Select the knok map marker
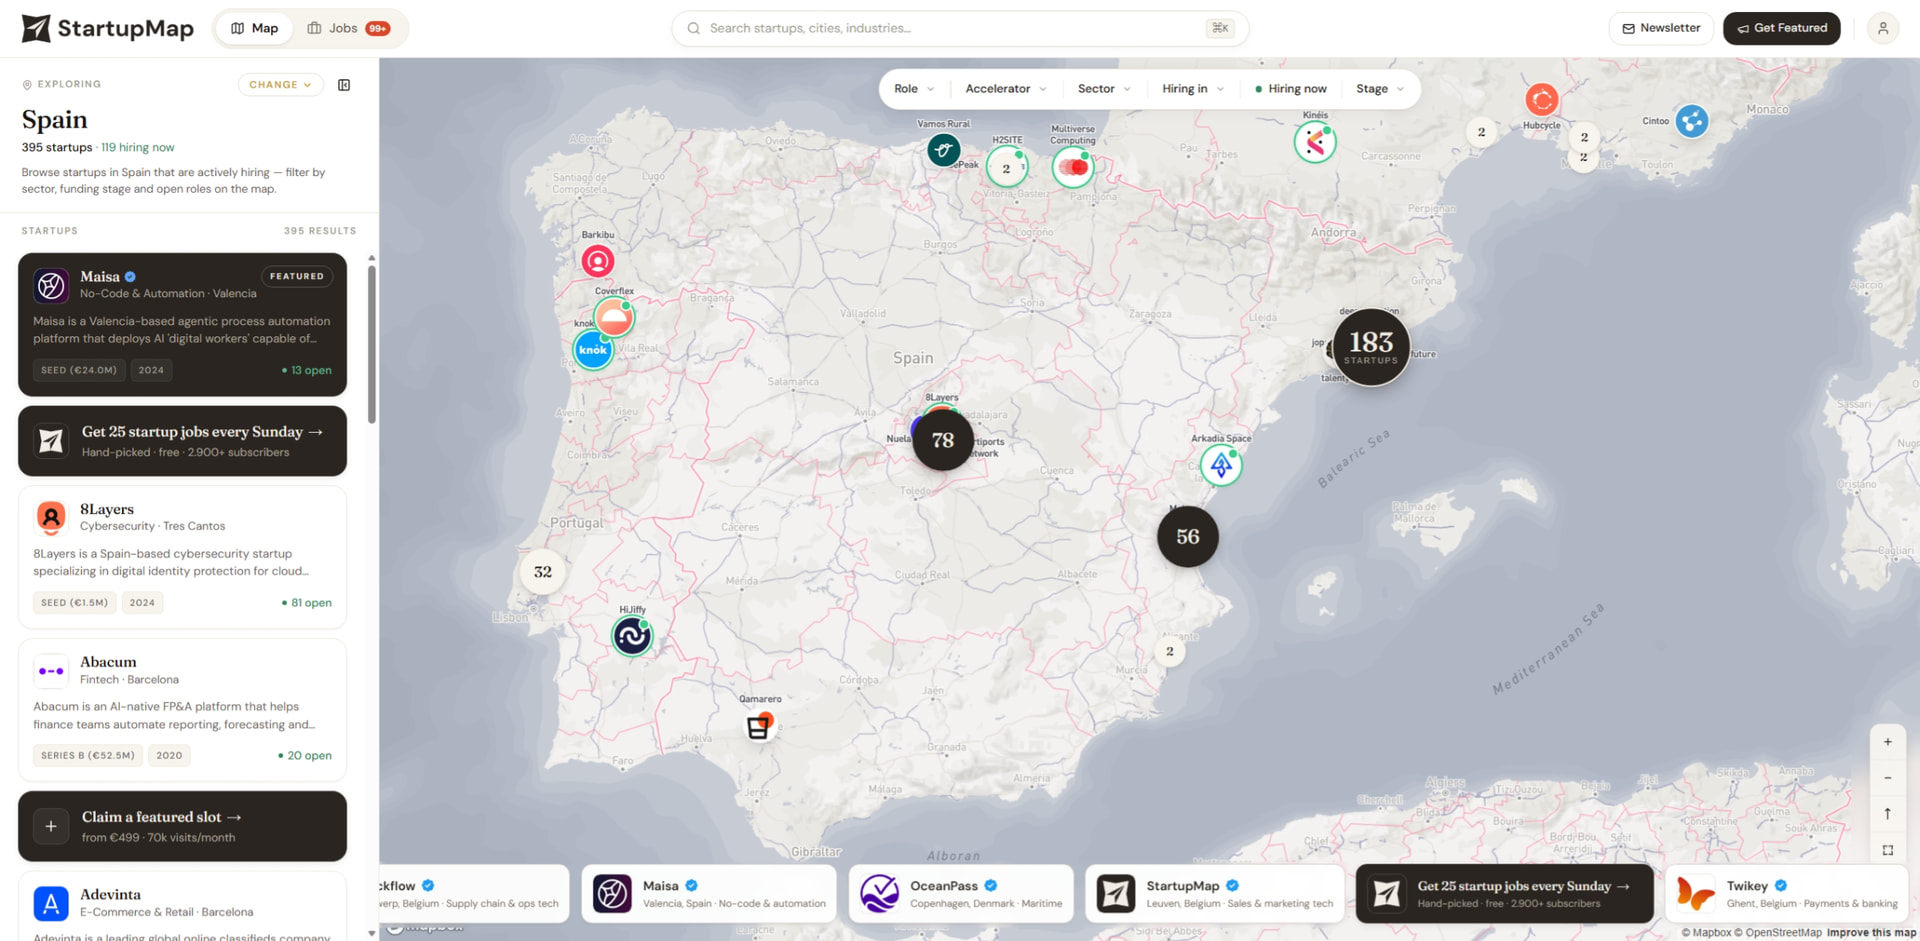This screenshot has width=1920, height=941. [593, 350]
